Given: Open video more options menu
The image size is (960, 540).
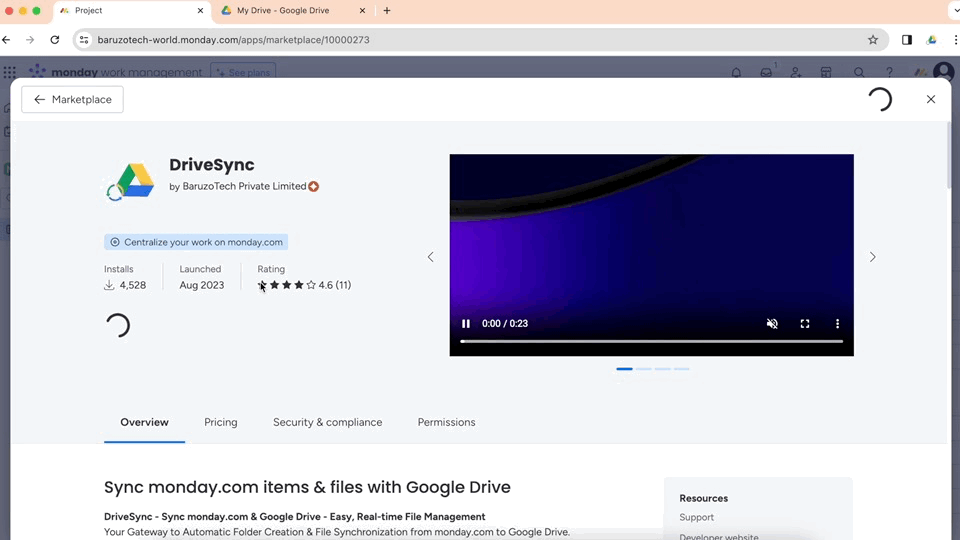Looking at the screenshot, I should [838, 323].
